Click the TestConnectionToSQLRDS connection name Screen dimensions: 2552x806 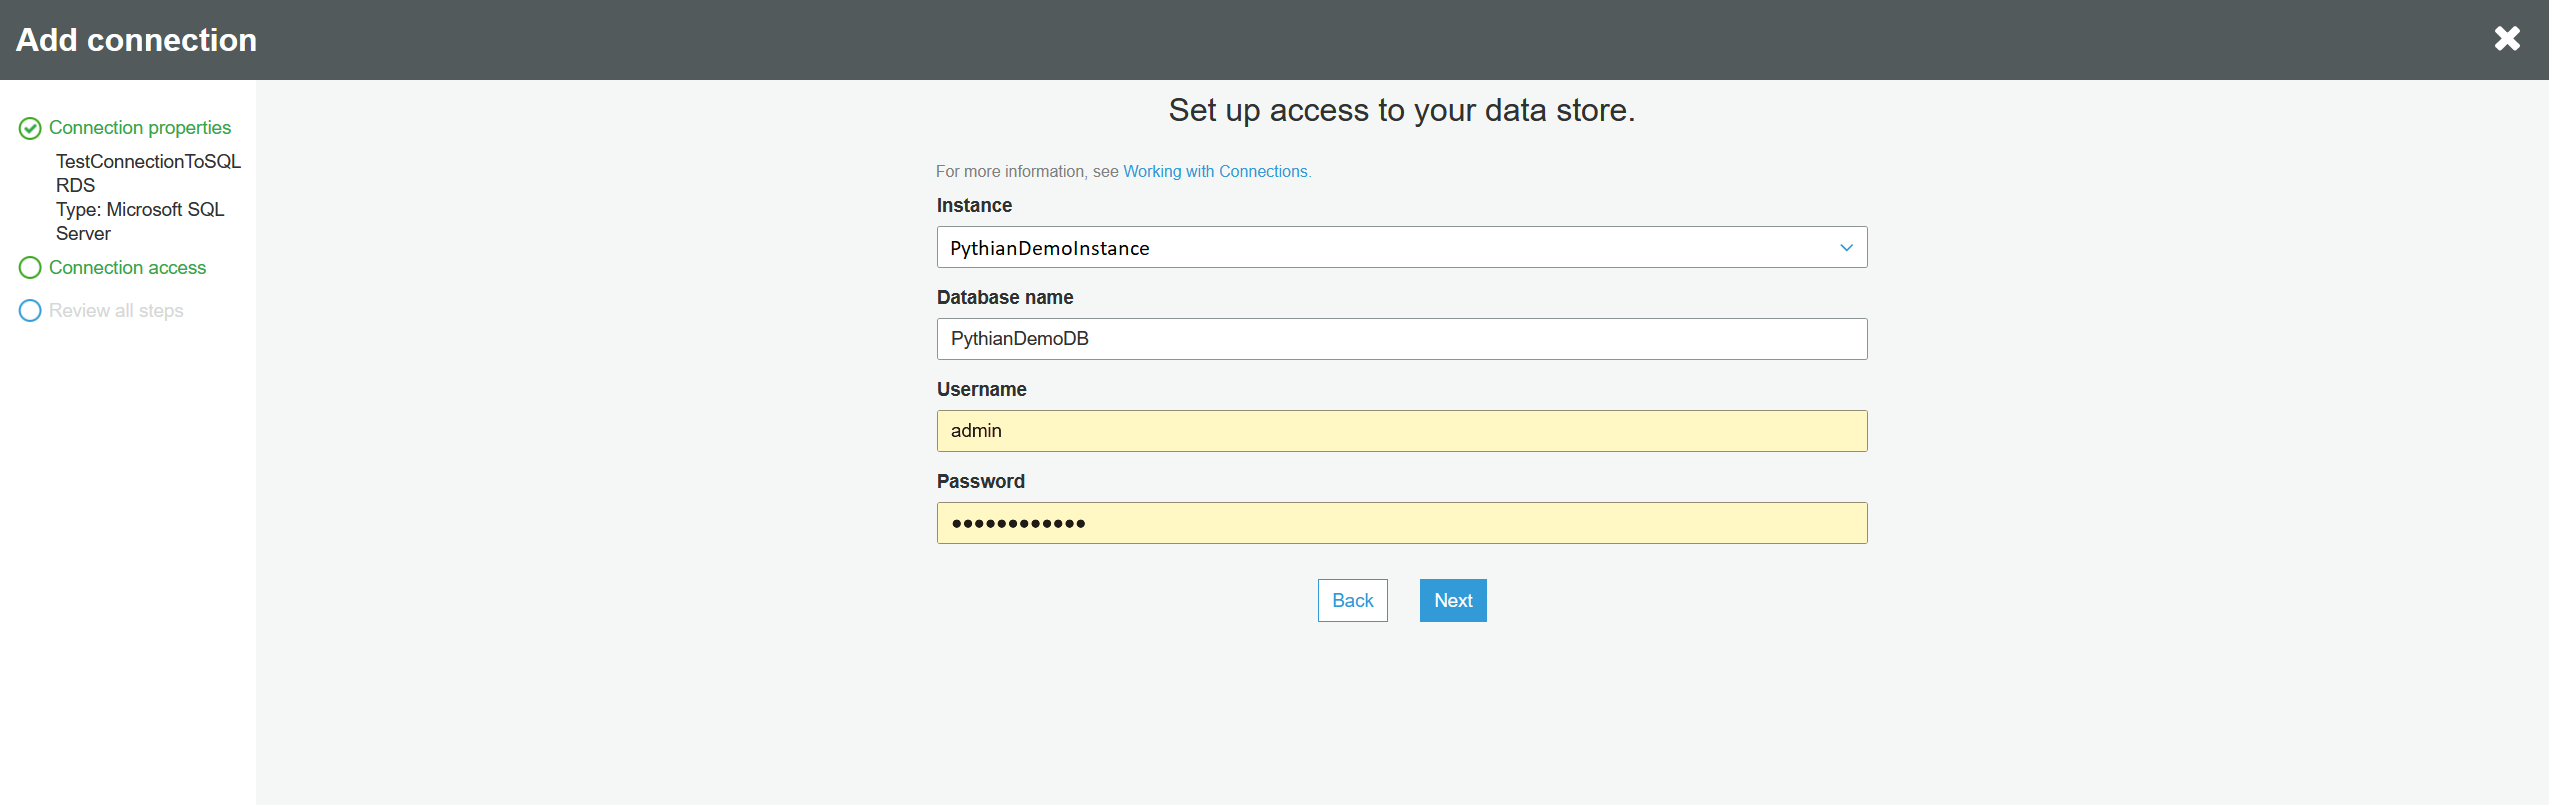(147, 173)
